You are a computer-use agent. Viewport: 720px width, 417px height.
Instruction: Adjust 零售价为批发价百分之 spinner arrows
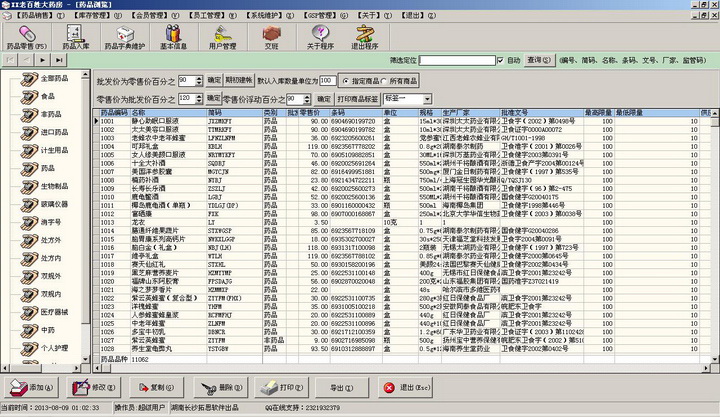coord(199,99)
